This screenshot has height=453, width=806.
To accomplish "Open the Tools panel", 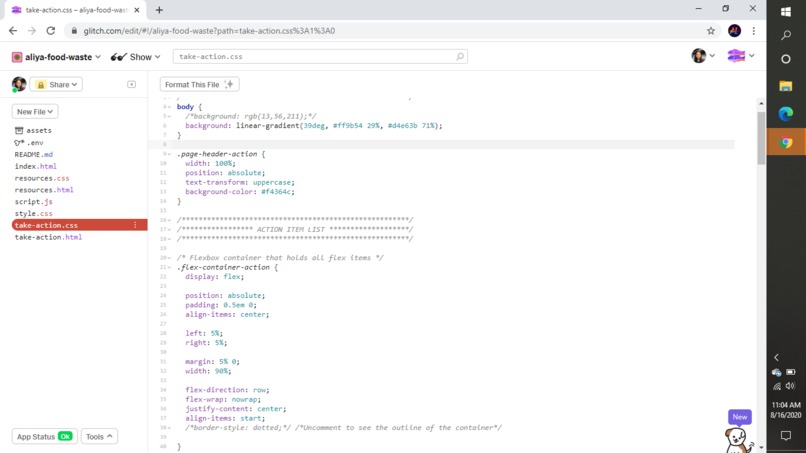I will click(x=99, y=437).
